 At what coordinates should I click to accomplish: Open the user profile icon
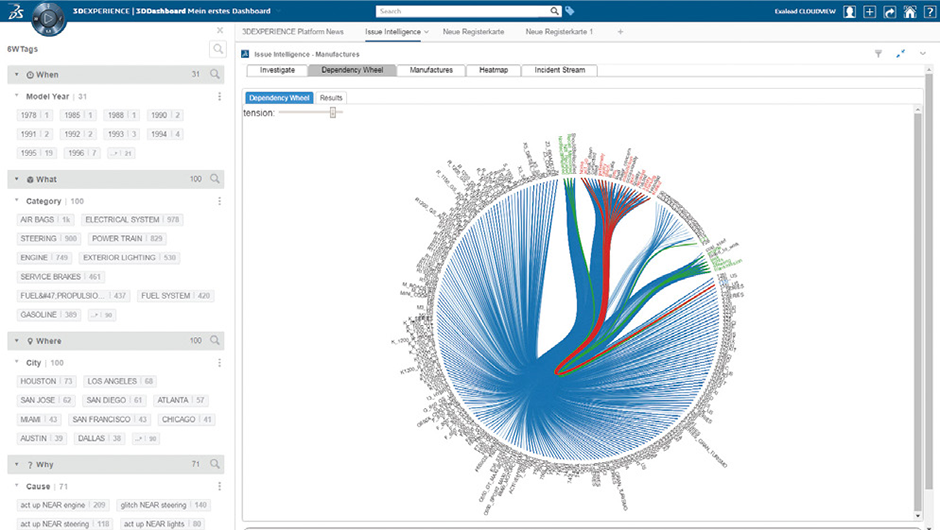click(849, 12)
